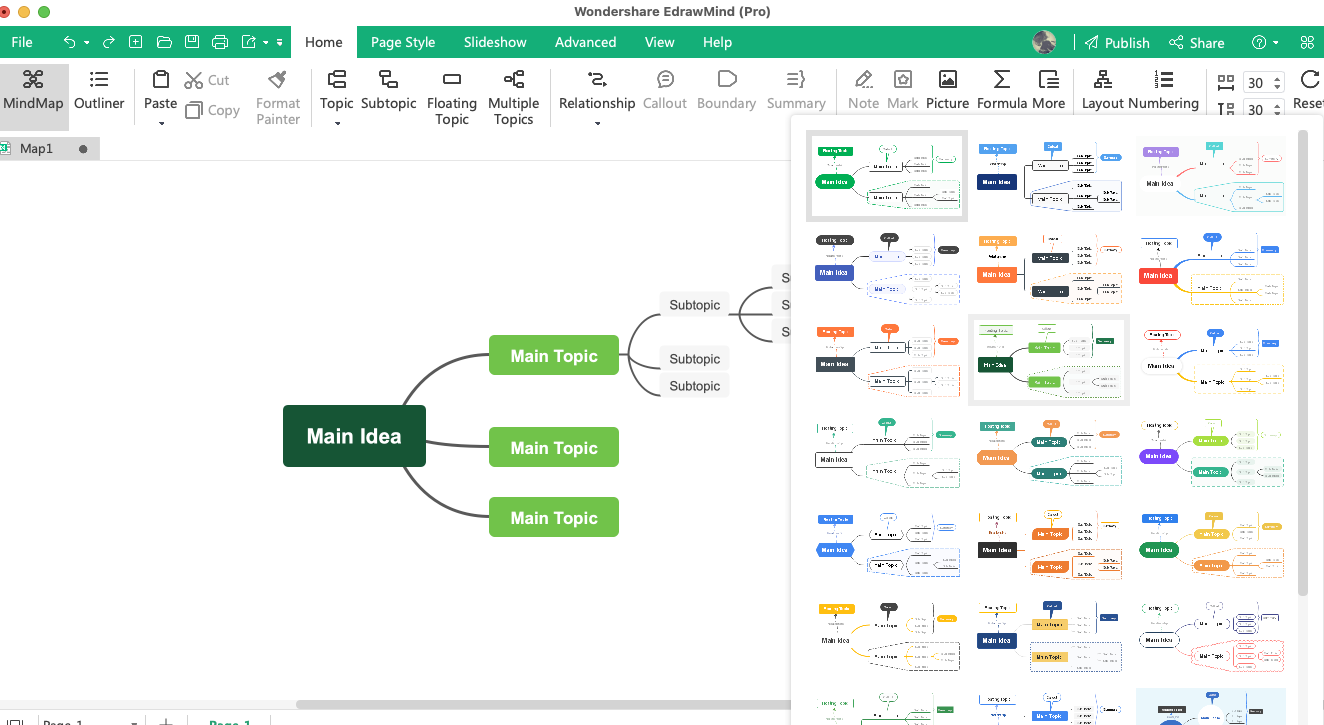Open the File menu

click(x=22, y=42)
